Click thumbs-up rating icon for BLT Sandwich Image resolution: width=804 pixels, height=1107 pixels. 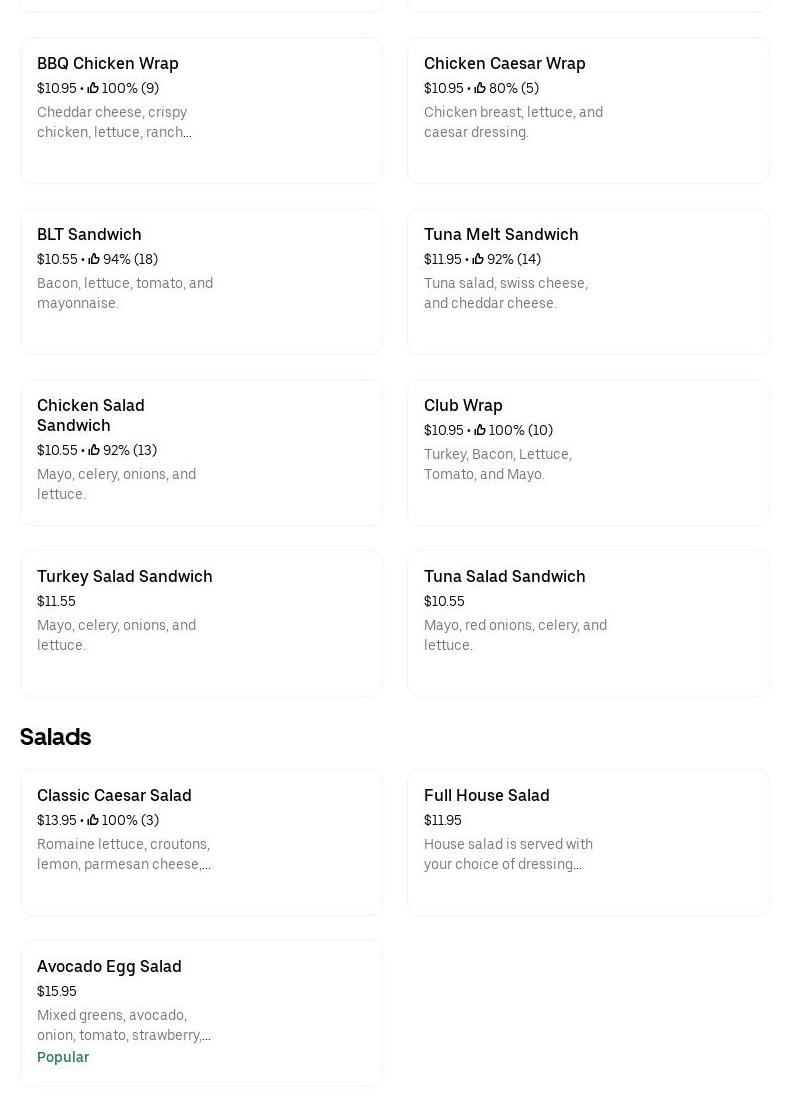[94, 259]
